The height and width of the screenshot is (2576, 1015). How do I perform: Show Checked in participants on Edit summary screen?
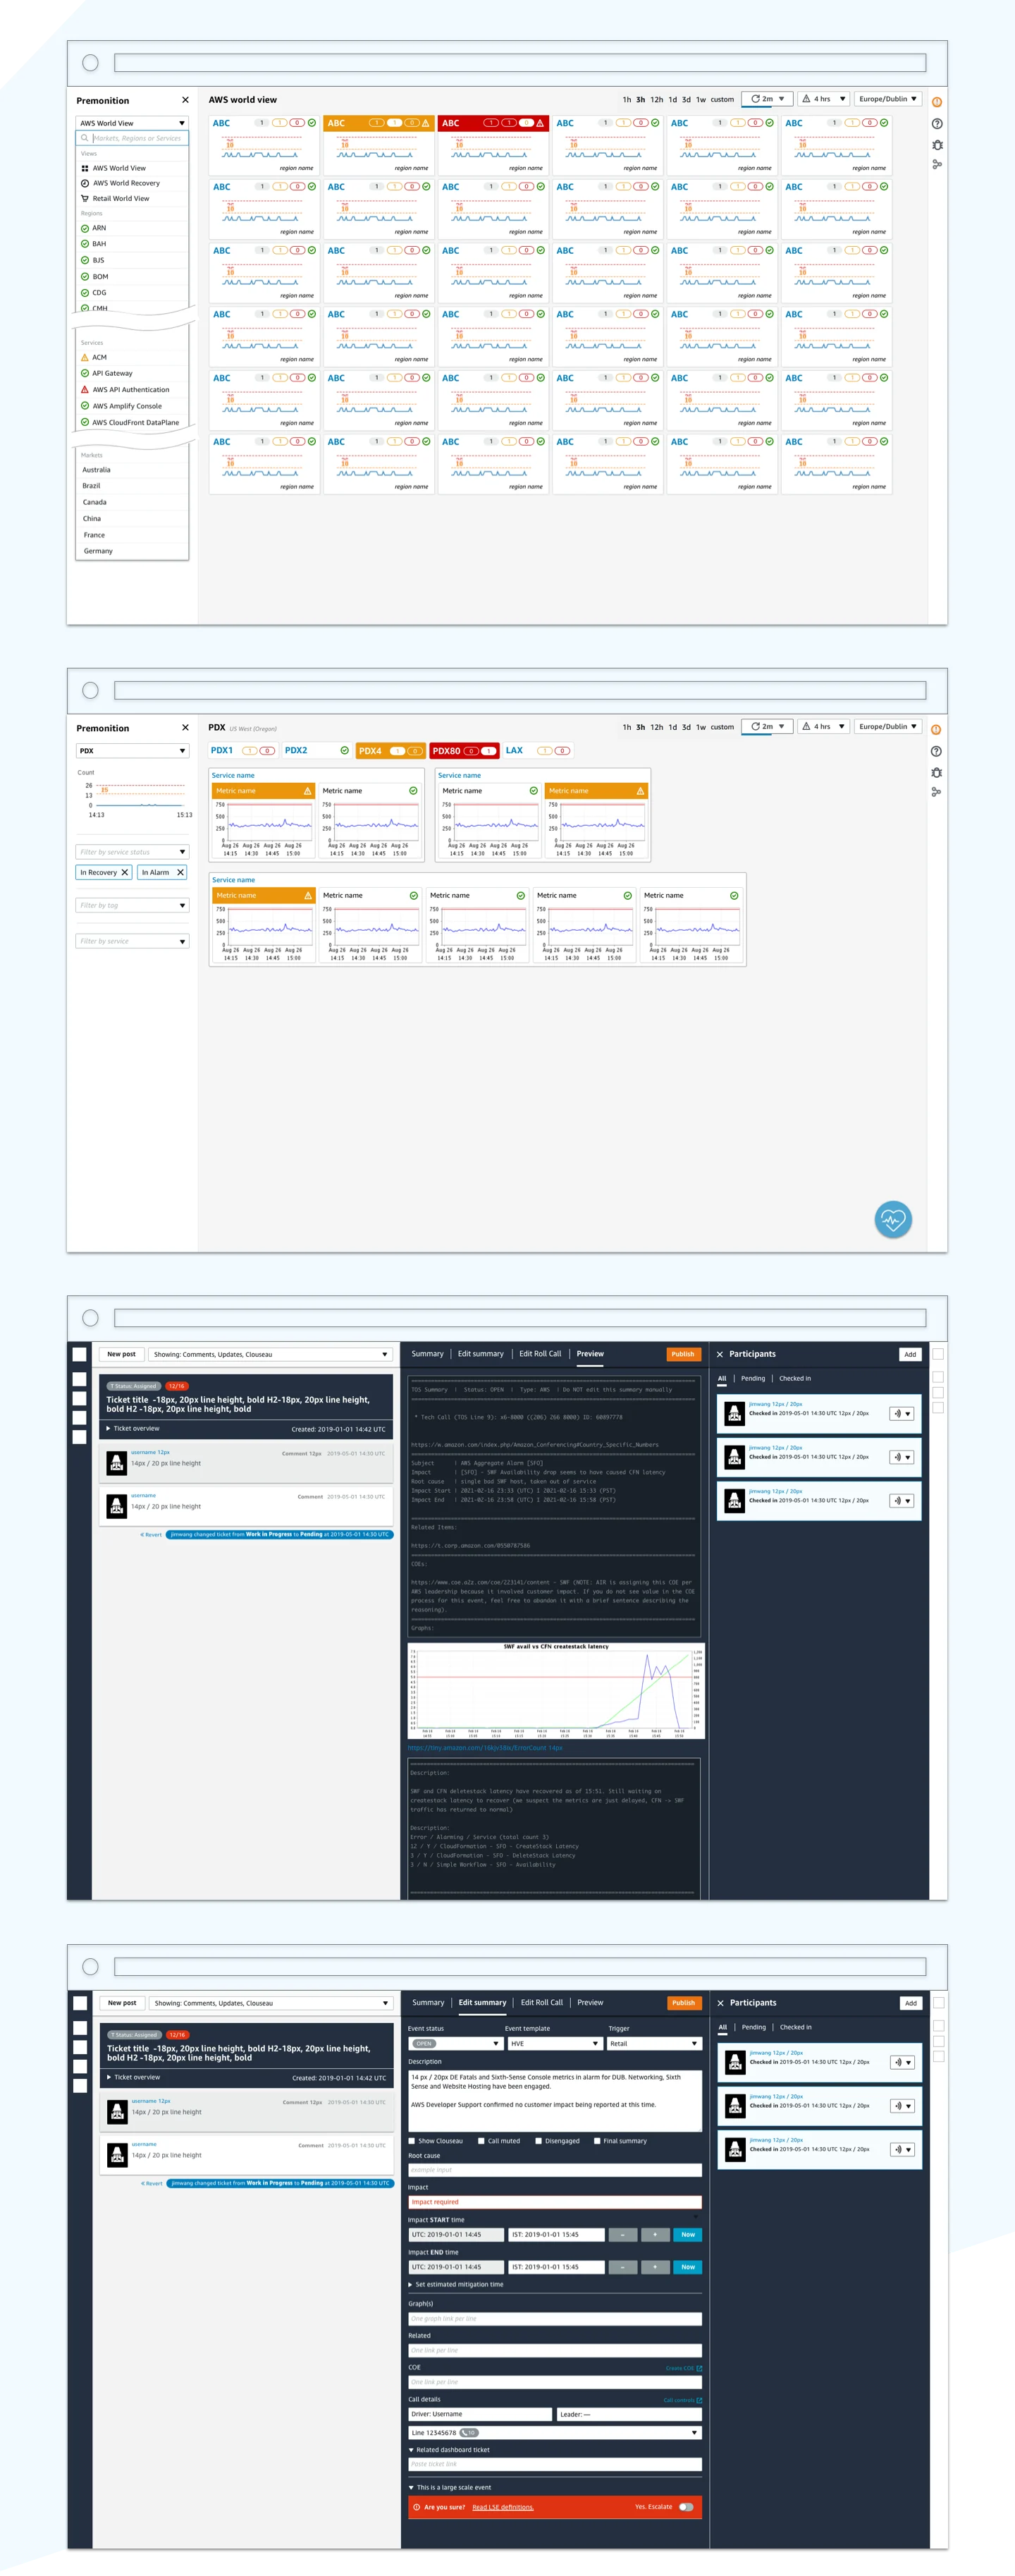tap(796, 2028)
